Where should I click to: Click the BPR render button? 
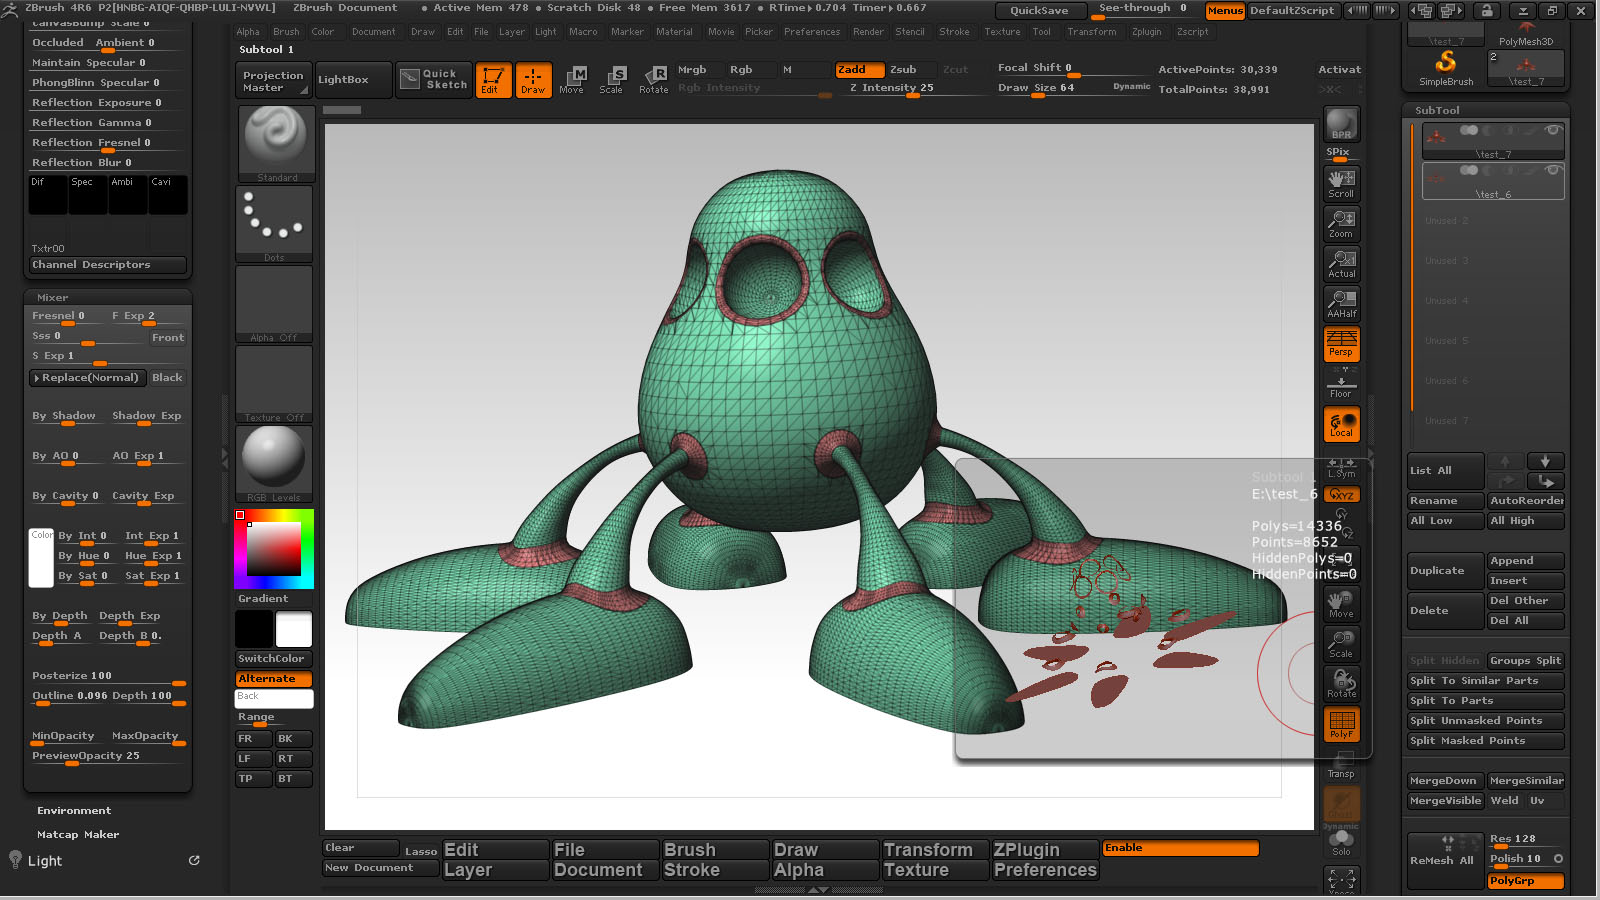1341,124
